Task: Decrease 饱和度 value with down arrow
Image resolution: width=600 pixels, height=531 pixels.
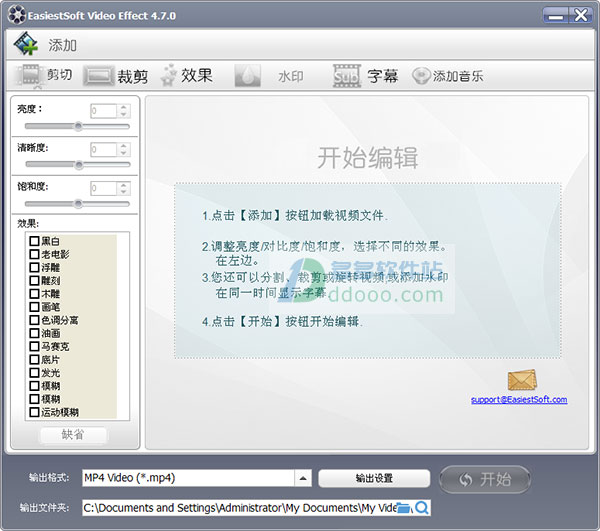Action: click(x=123, y=192)
